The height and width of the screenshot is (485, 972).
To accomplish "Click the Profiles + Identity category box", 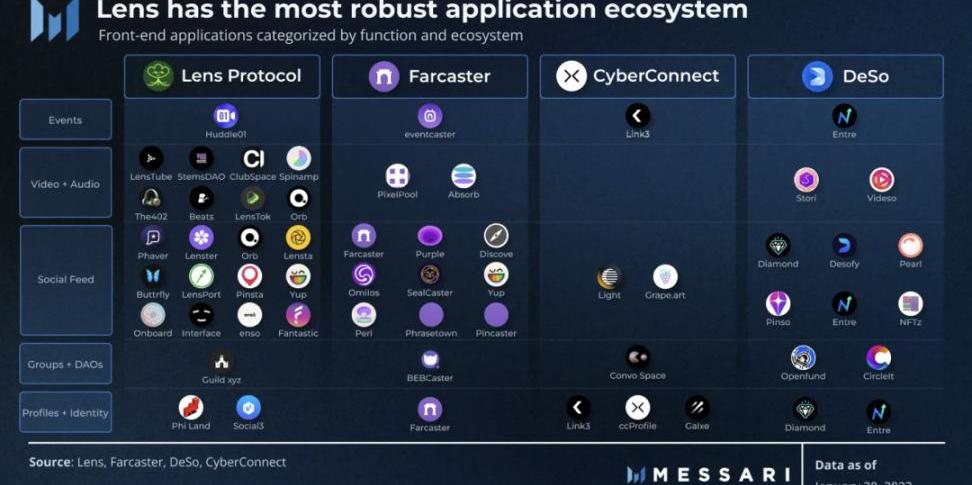I will (66, 412).
